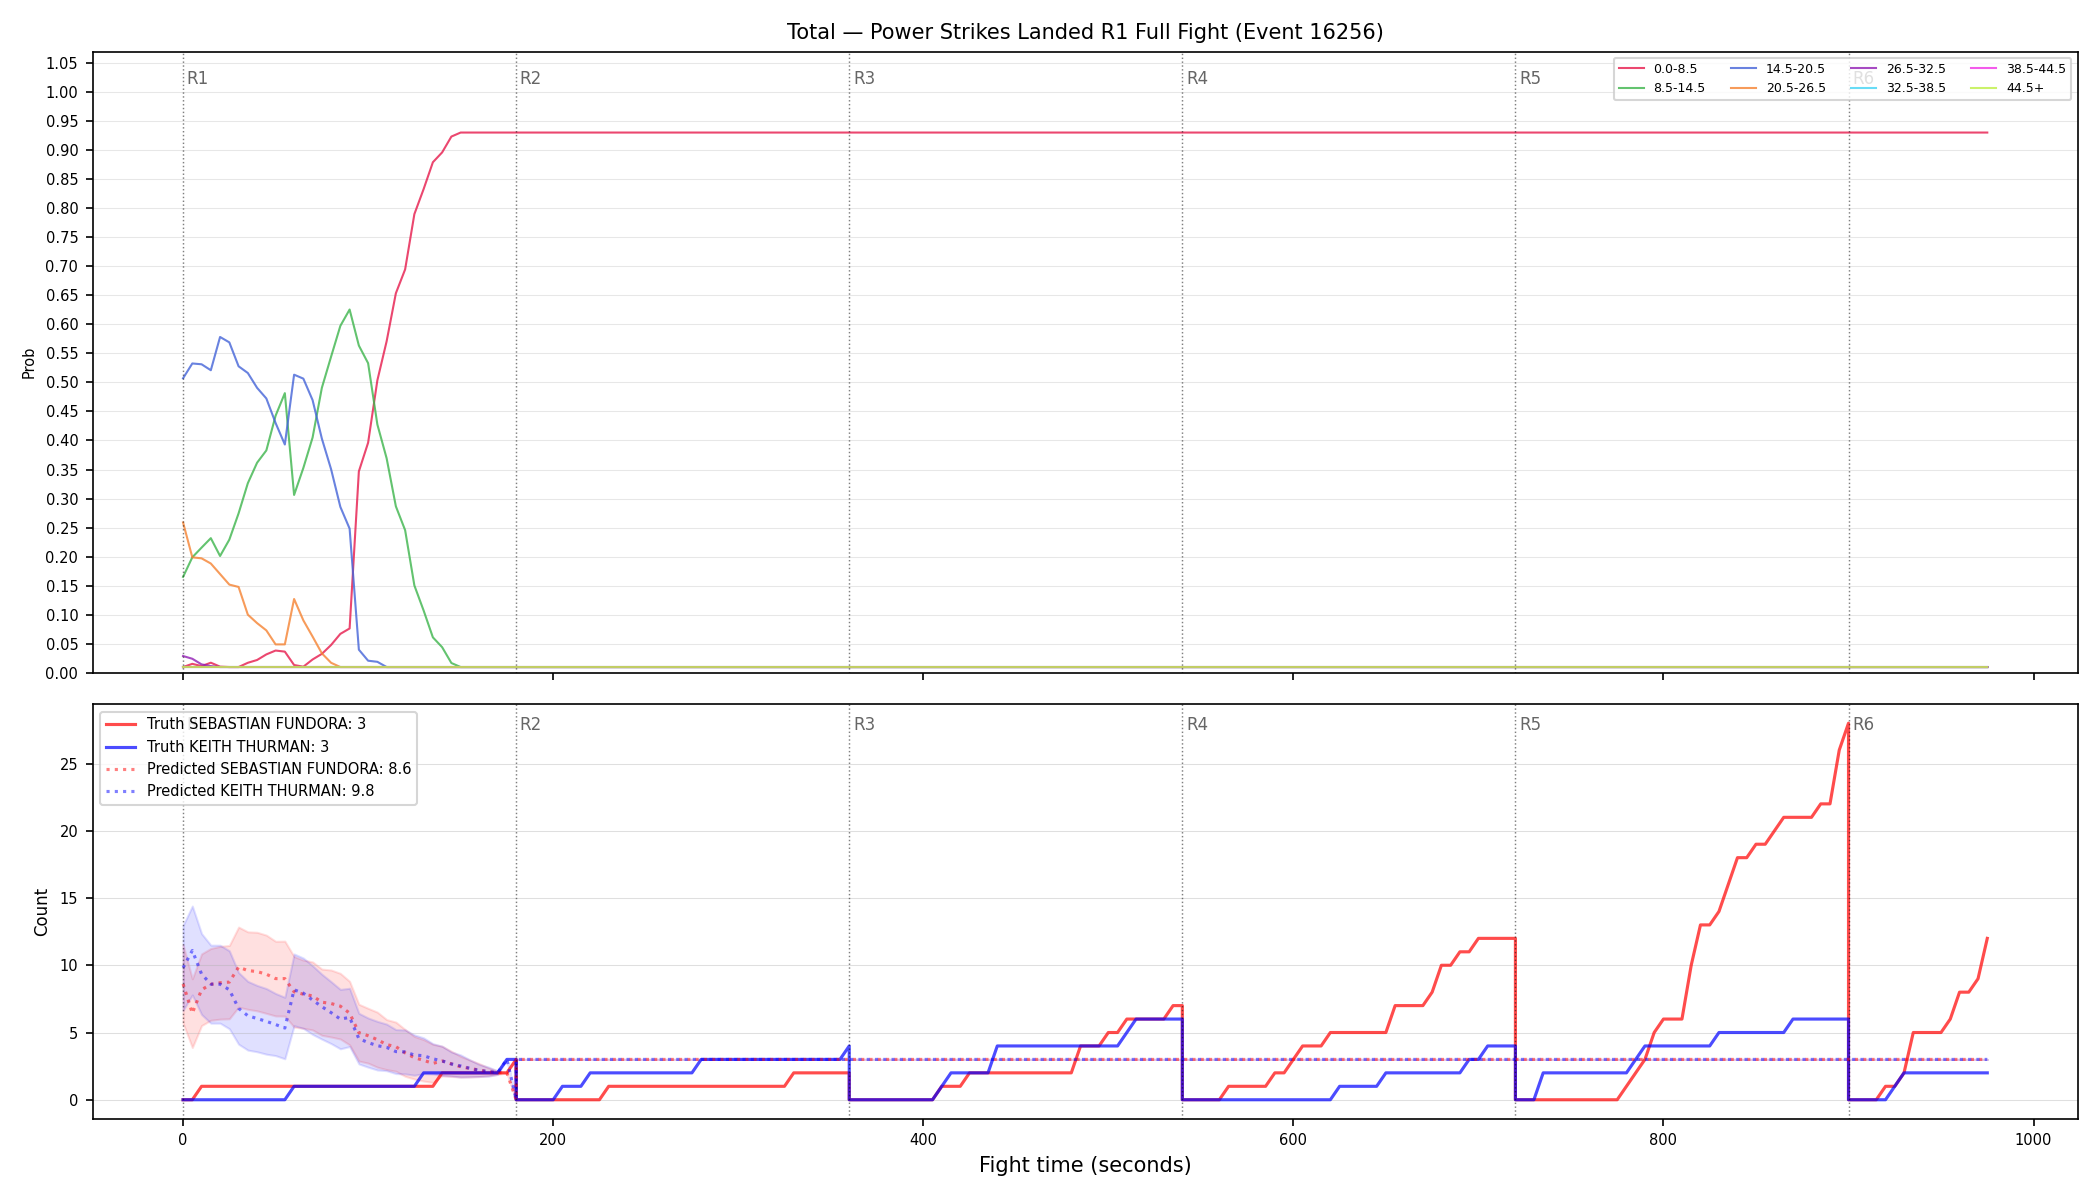Click the R1 round marker in the probability chart
The image size is (2100, 1200).
[197, 78]
